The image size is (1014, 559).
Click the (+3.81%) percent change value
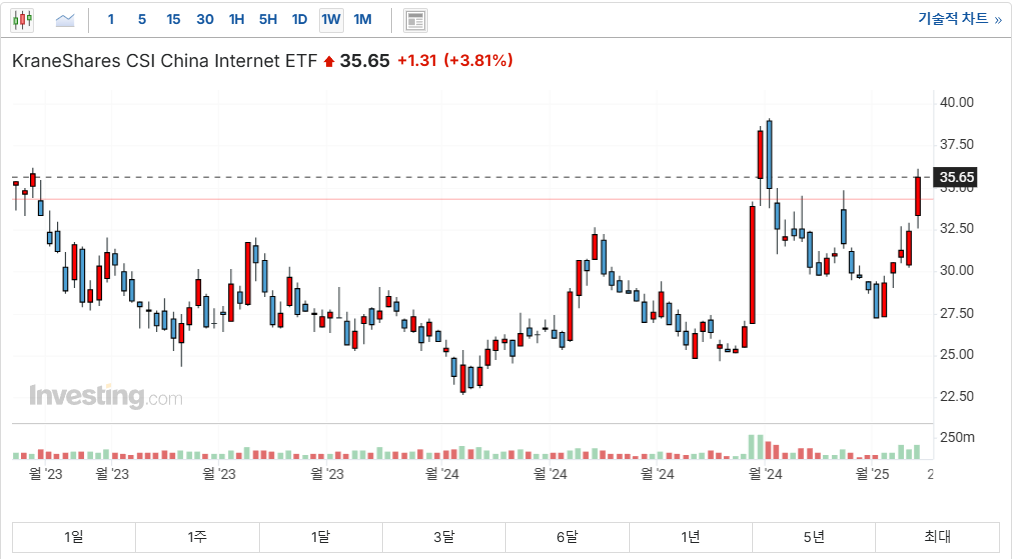[478, 61]
